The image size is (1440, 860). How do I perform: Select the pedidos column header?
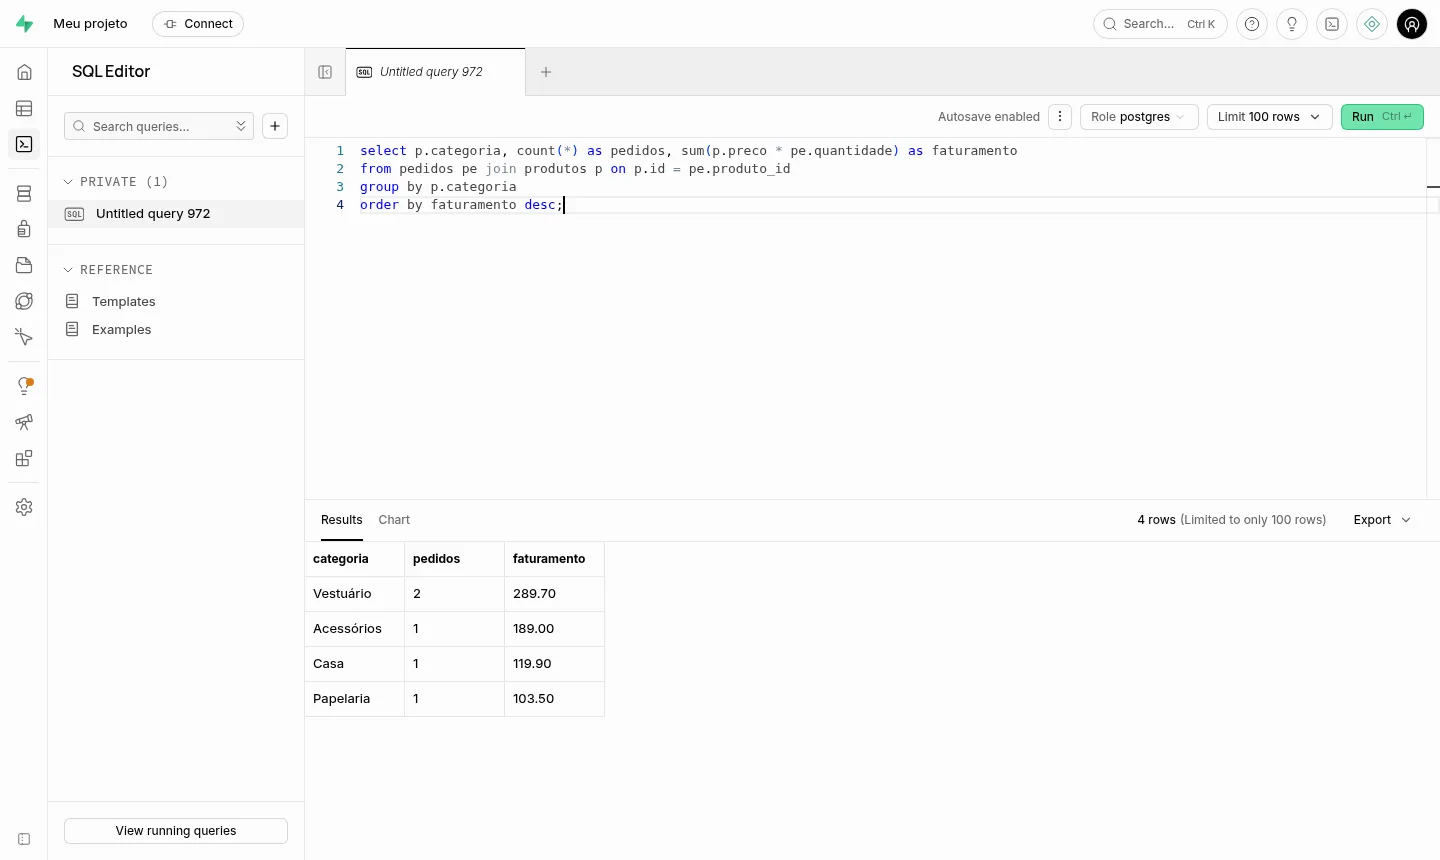455,559
